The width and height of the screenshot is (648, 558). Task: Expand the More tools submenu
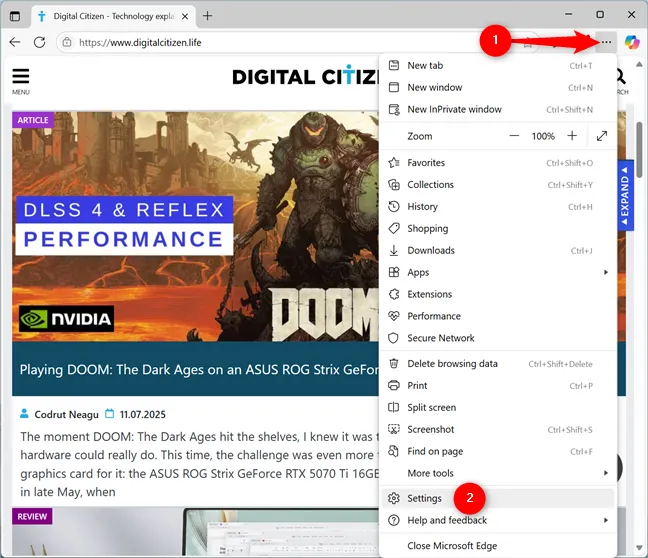pos(497,473)
